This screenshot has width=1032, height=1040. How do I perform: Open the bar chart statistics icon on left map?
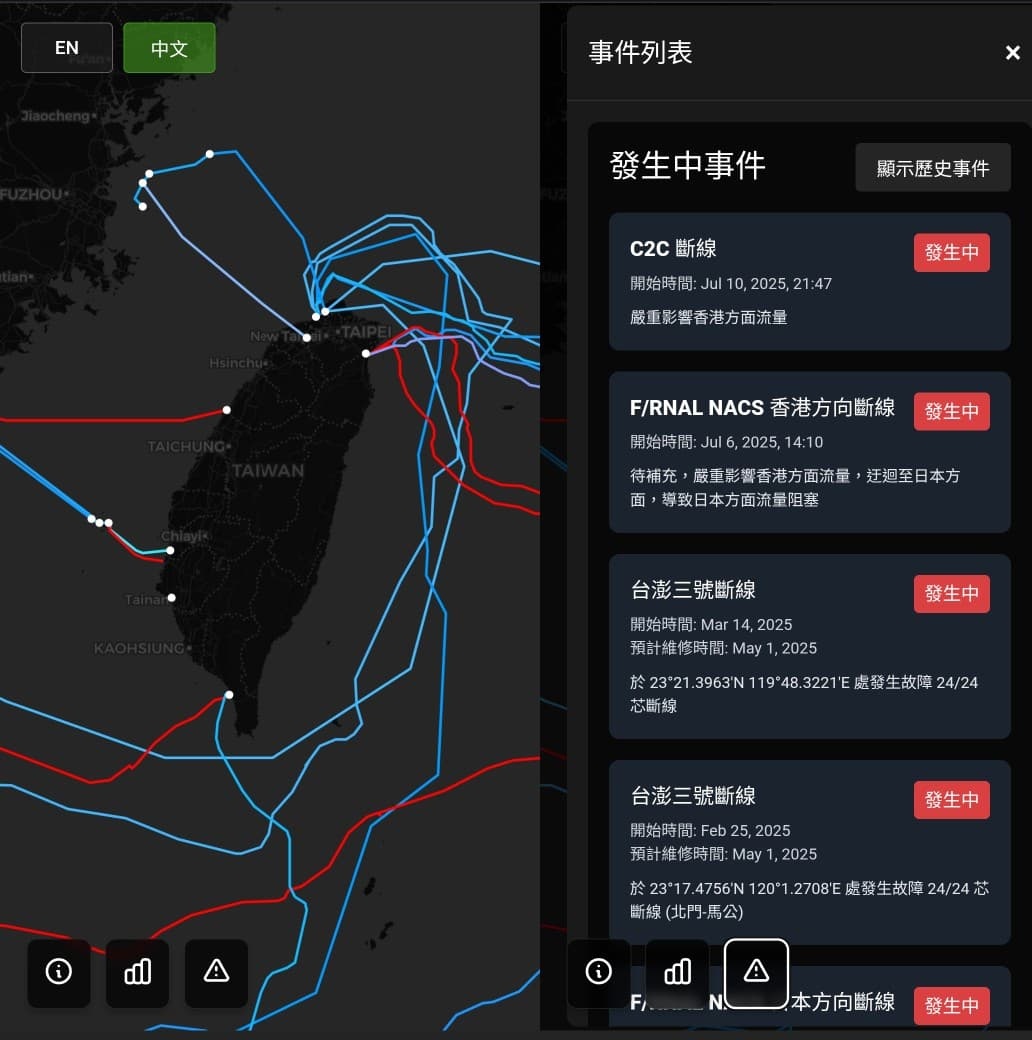pos(137,972)
